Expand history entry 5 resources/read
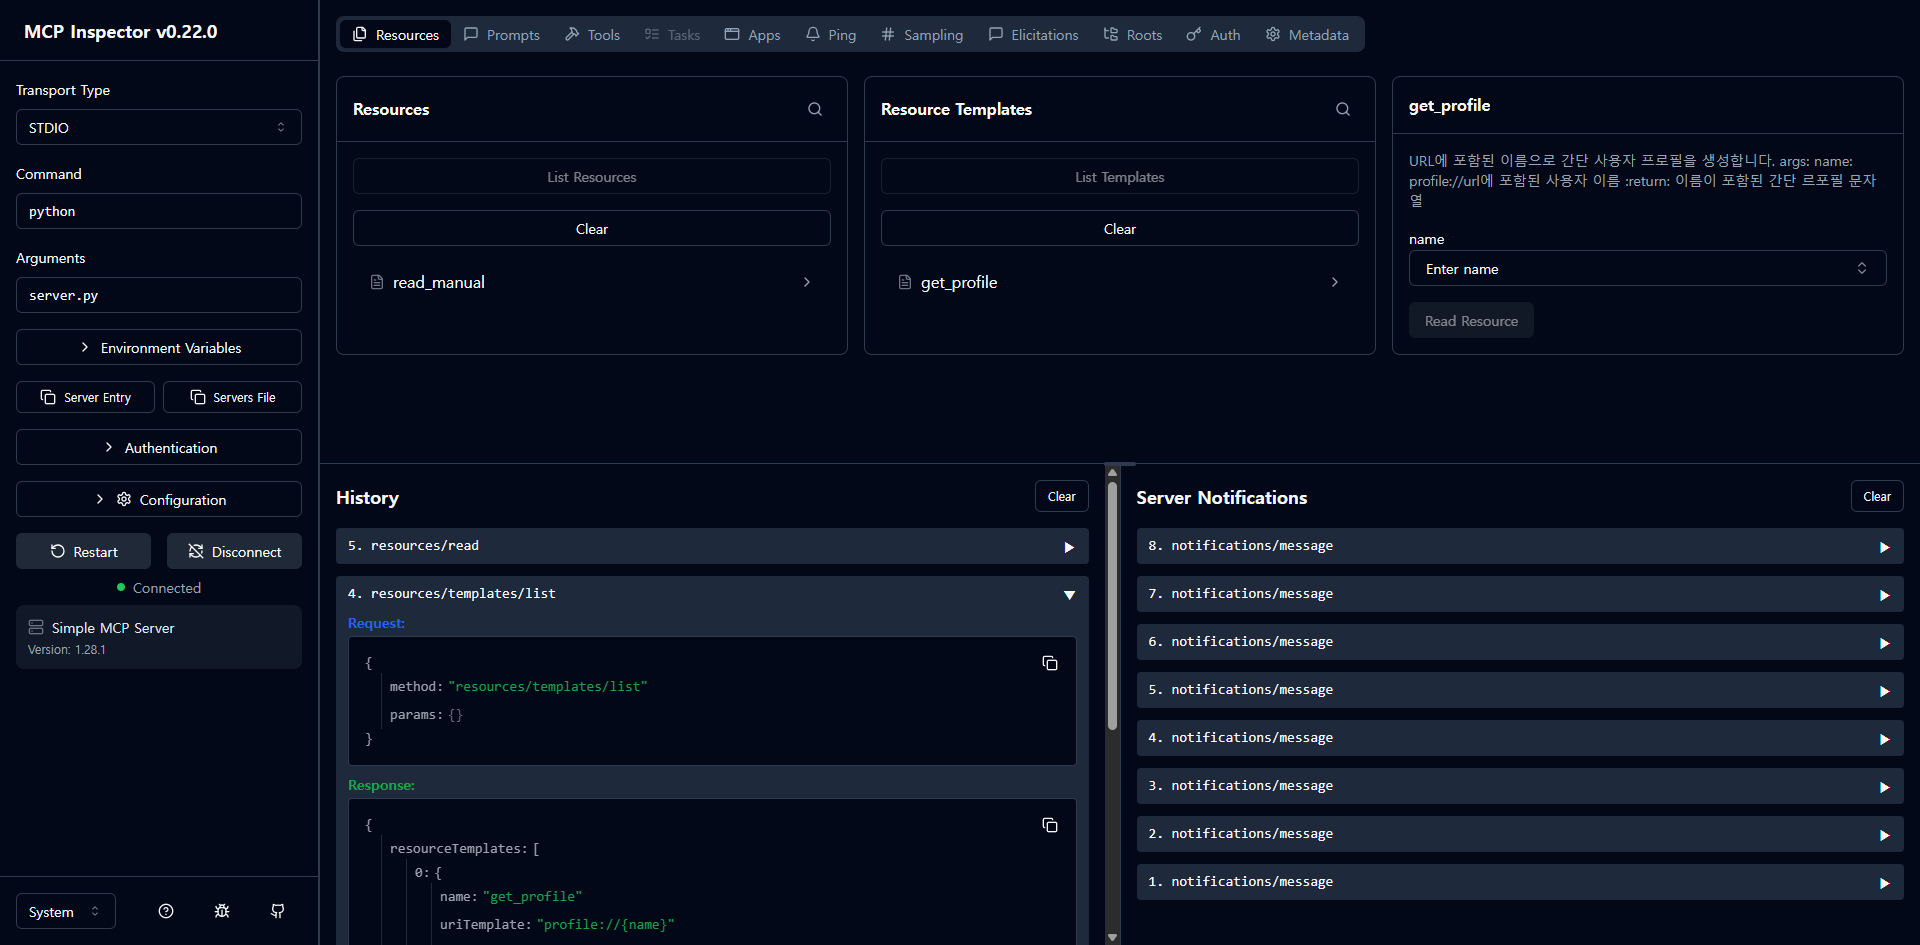This screenshot has width=1920, height=945. click(x=712, y=546)
